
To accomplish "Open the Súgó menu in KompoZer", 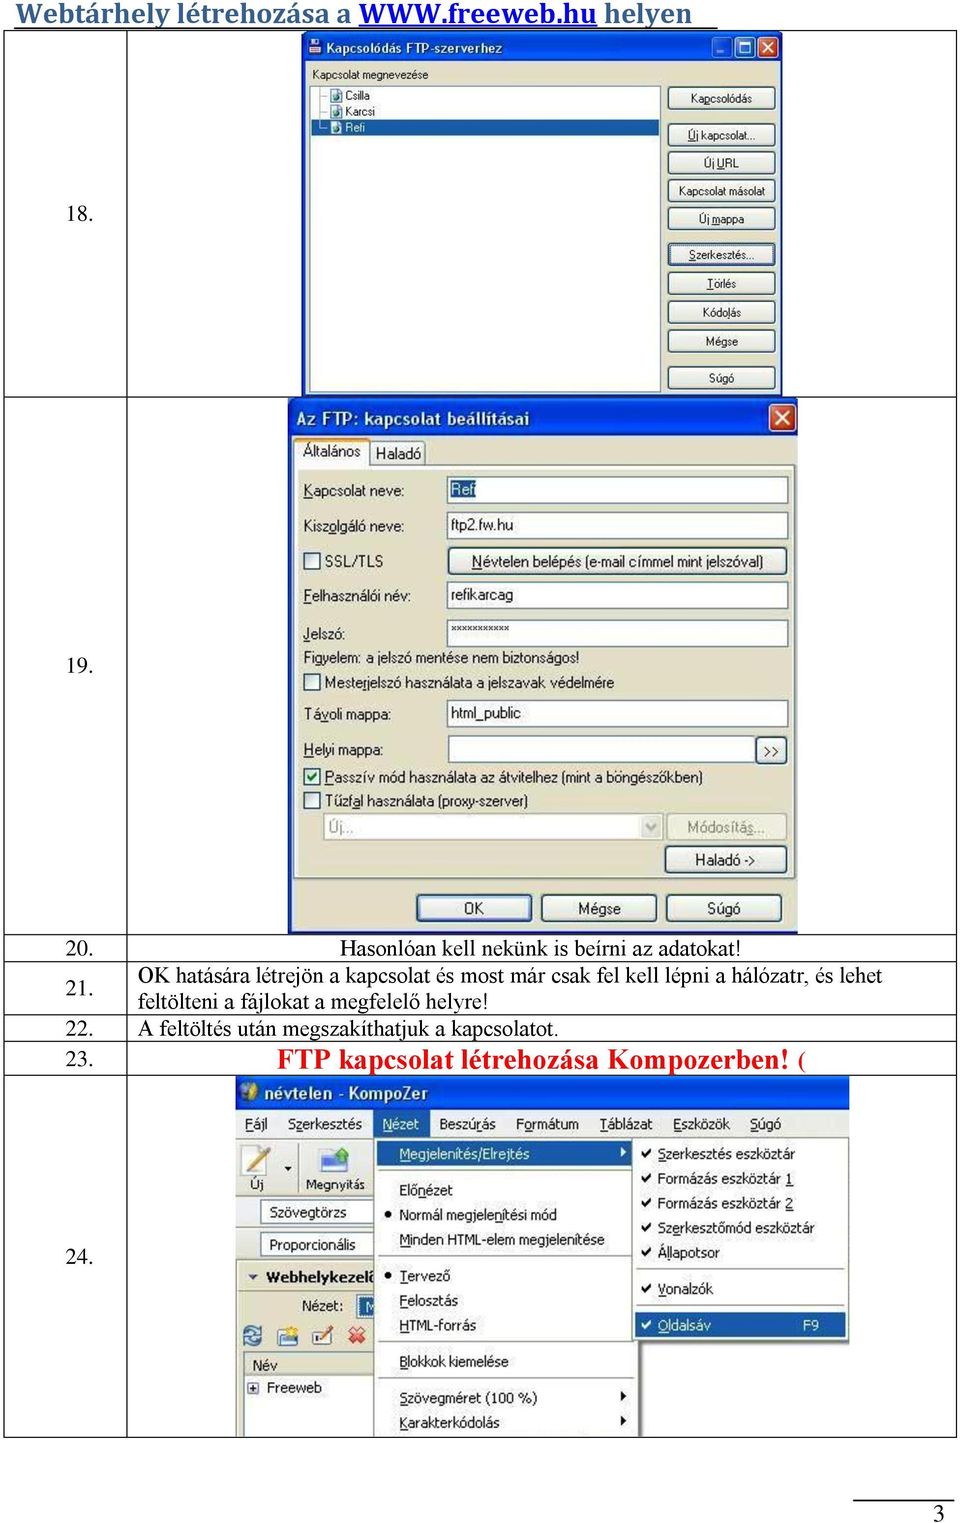I will (765, 1124).
